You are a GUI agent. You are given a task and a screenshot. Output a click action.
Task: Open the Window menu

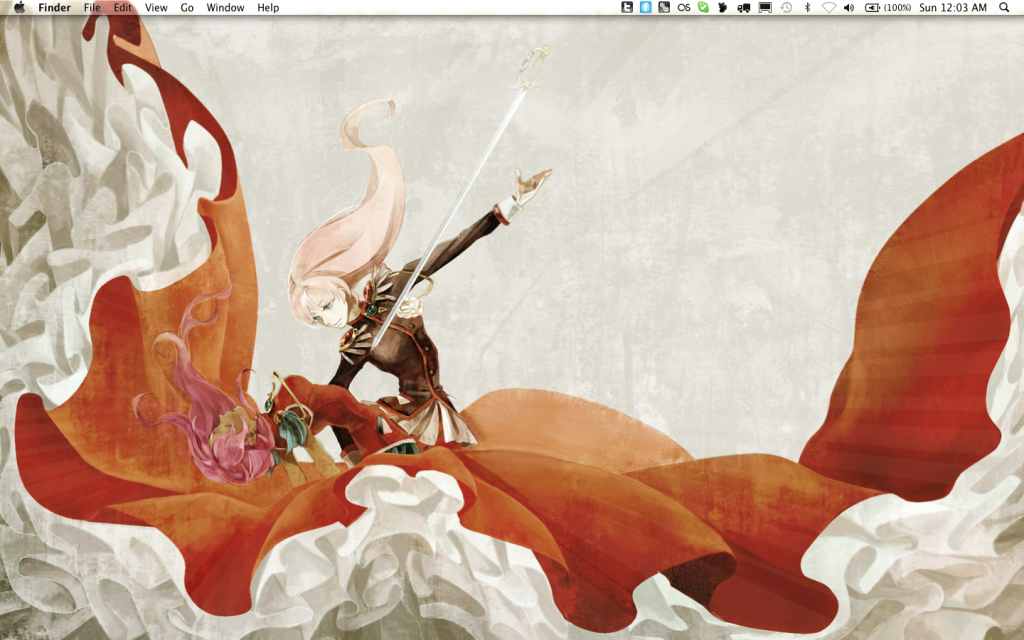coord(225,8)
